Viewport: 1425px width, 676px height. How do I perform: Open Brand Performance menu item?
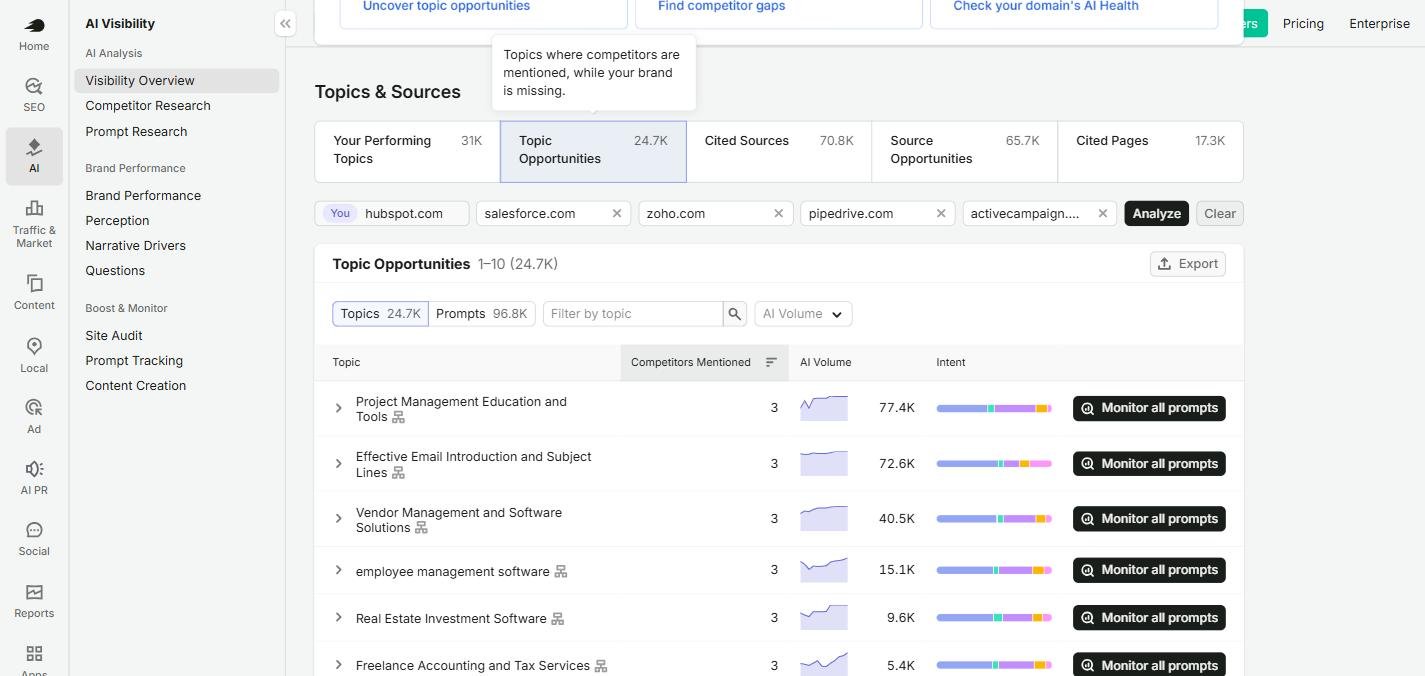[x=143, y=196]
